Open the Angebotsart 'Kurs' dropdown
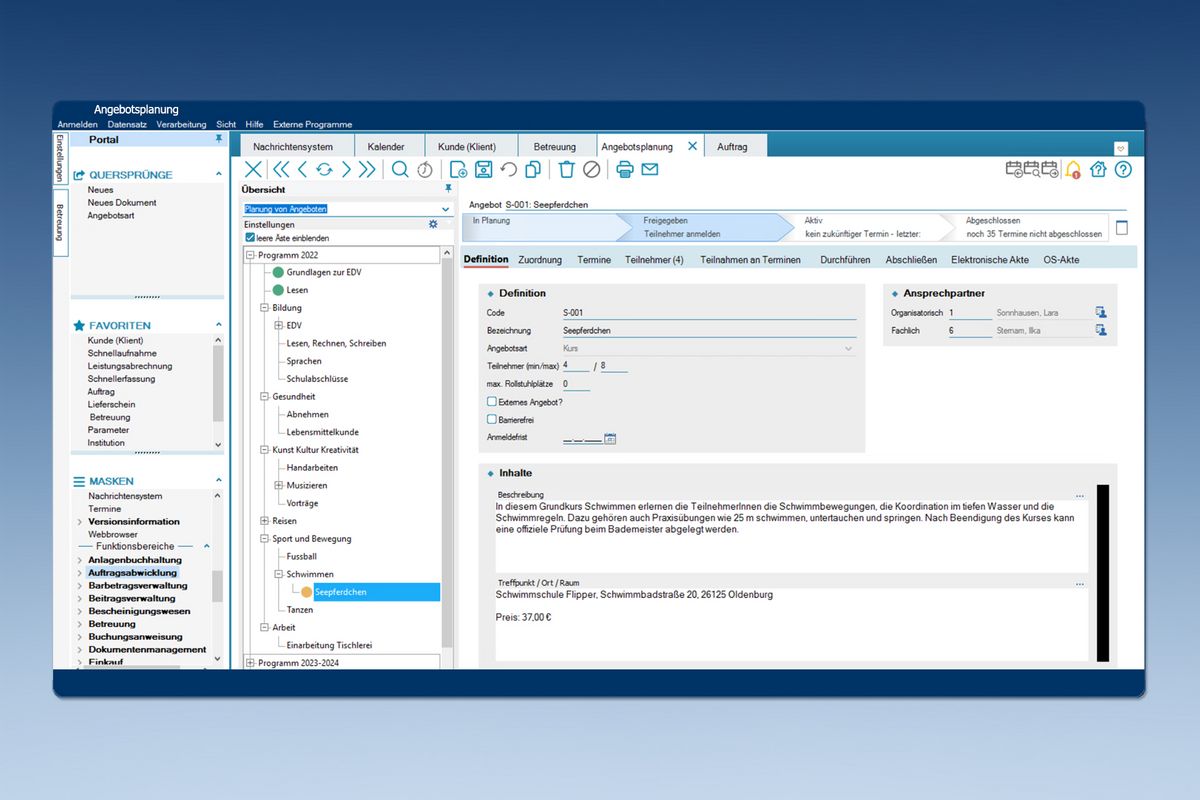The height and width of the screenshot is (800, 1200). 848,348
